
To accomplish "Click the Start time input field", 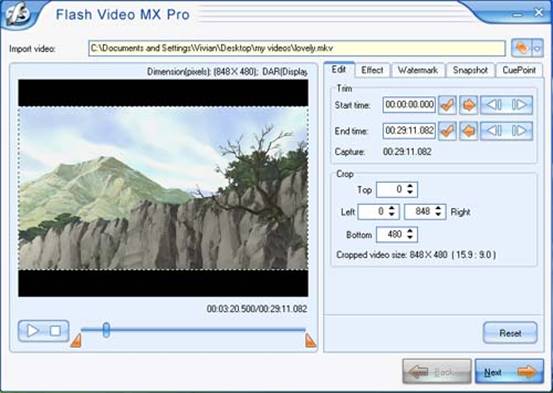I will coord(409,105).
